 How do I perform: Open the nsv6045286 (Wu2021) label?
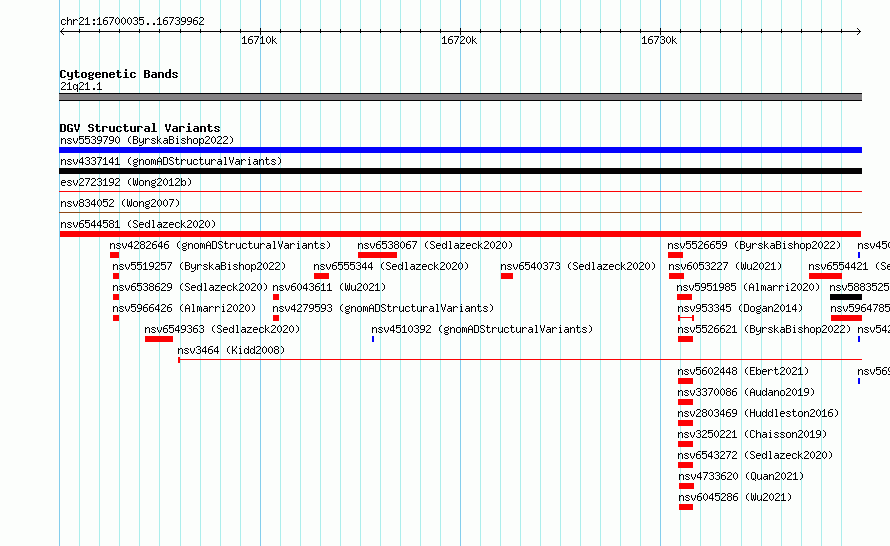735,497
